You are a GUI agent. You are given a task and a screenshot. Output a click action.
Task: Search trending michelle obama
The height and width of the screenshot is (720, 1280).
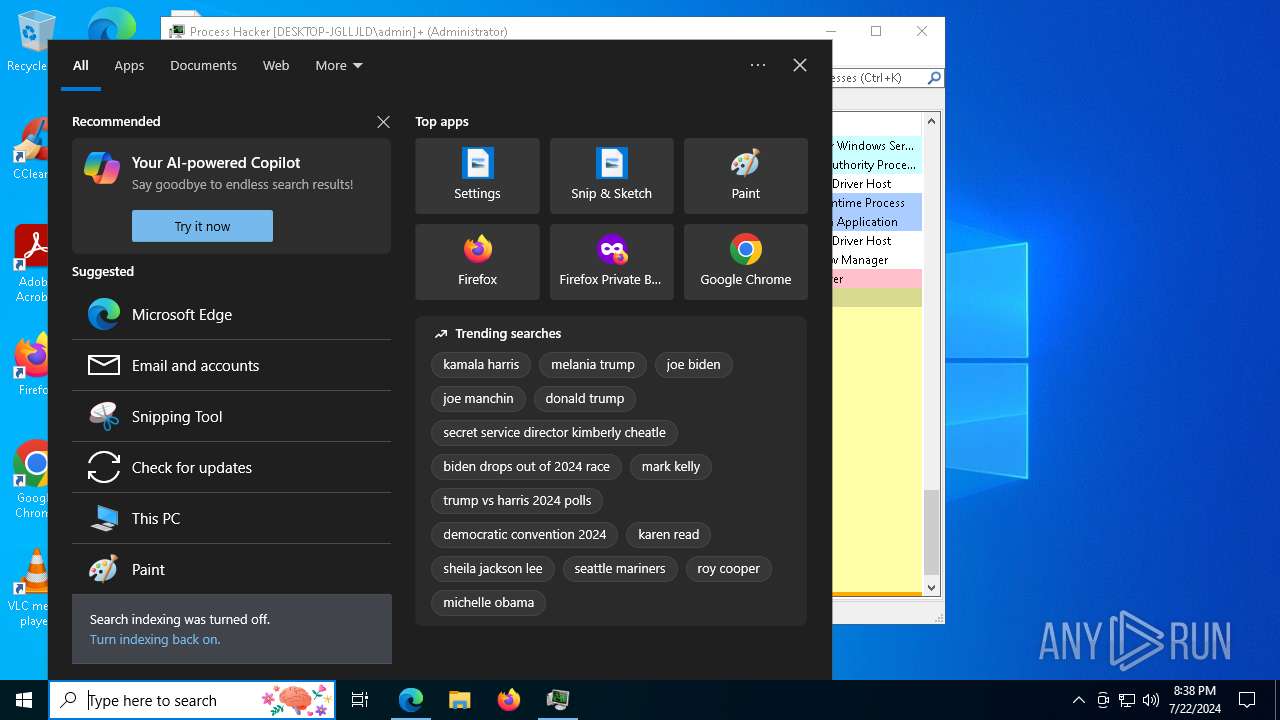(x=488, y=603)
